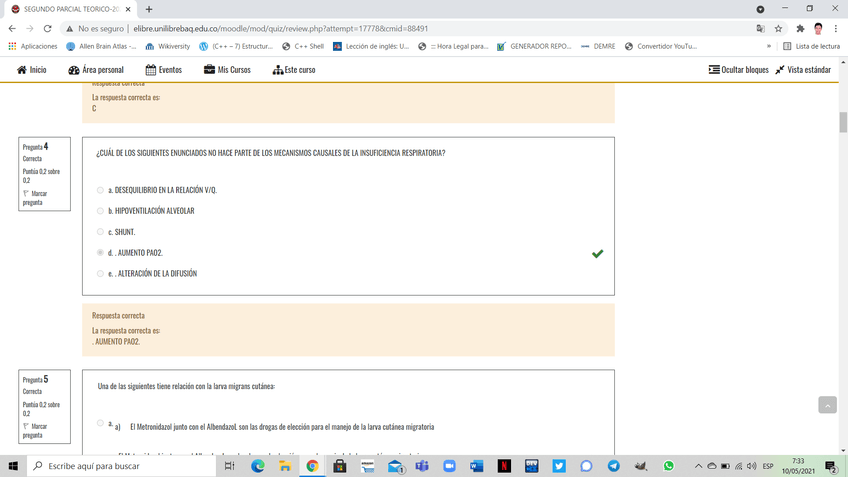Image resolution: width=848 pixels, height=477 pixels.
Task: Open Aplicaciones bookmarks shortcut
Action: coord(33,47)
